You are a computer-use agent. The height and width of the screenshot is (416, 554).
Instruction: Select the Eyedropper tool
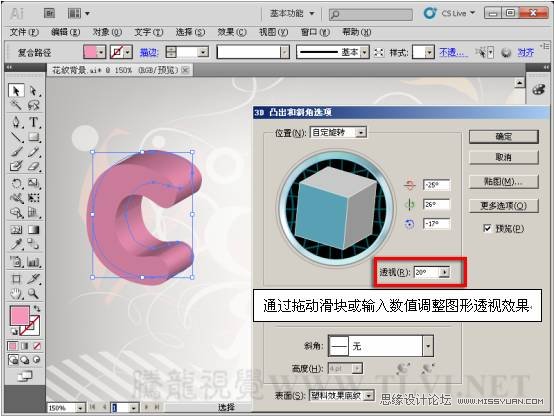(x=16, y=244)
